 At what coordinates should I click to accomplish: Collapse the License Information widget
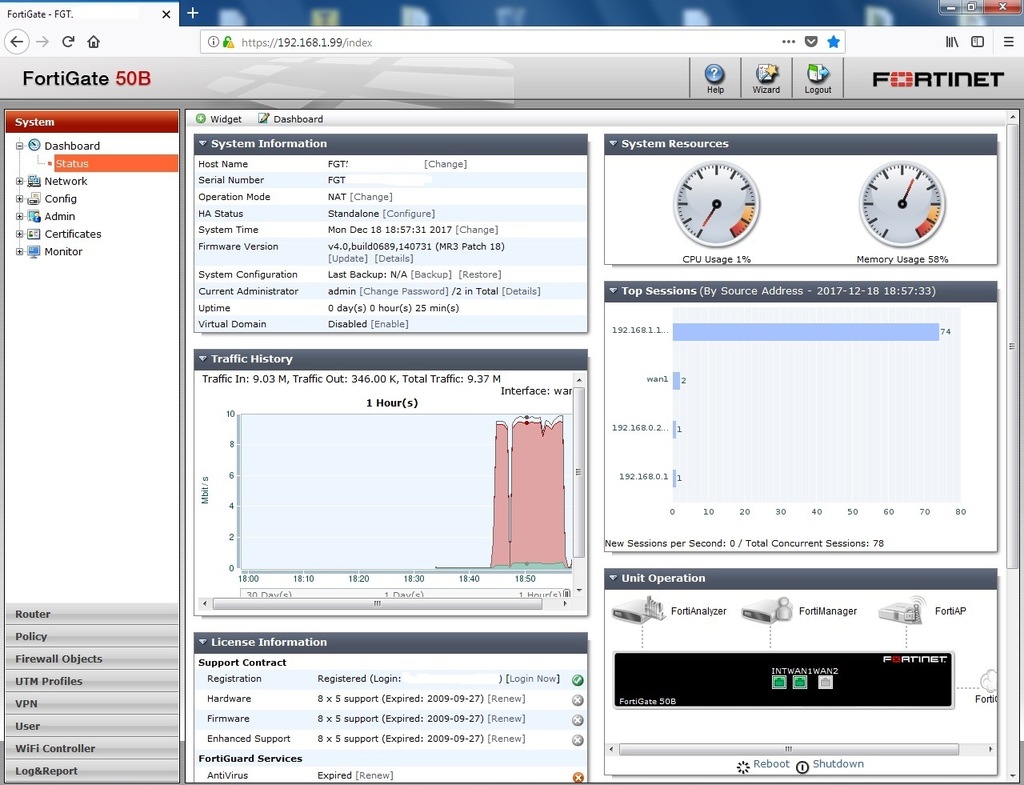203,642
